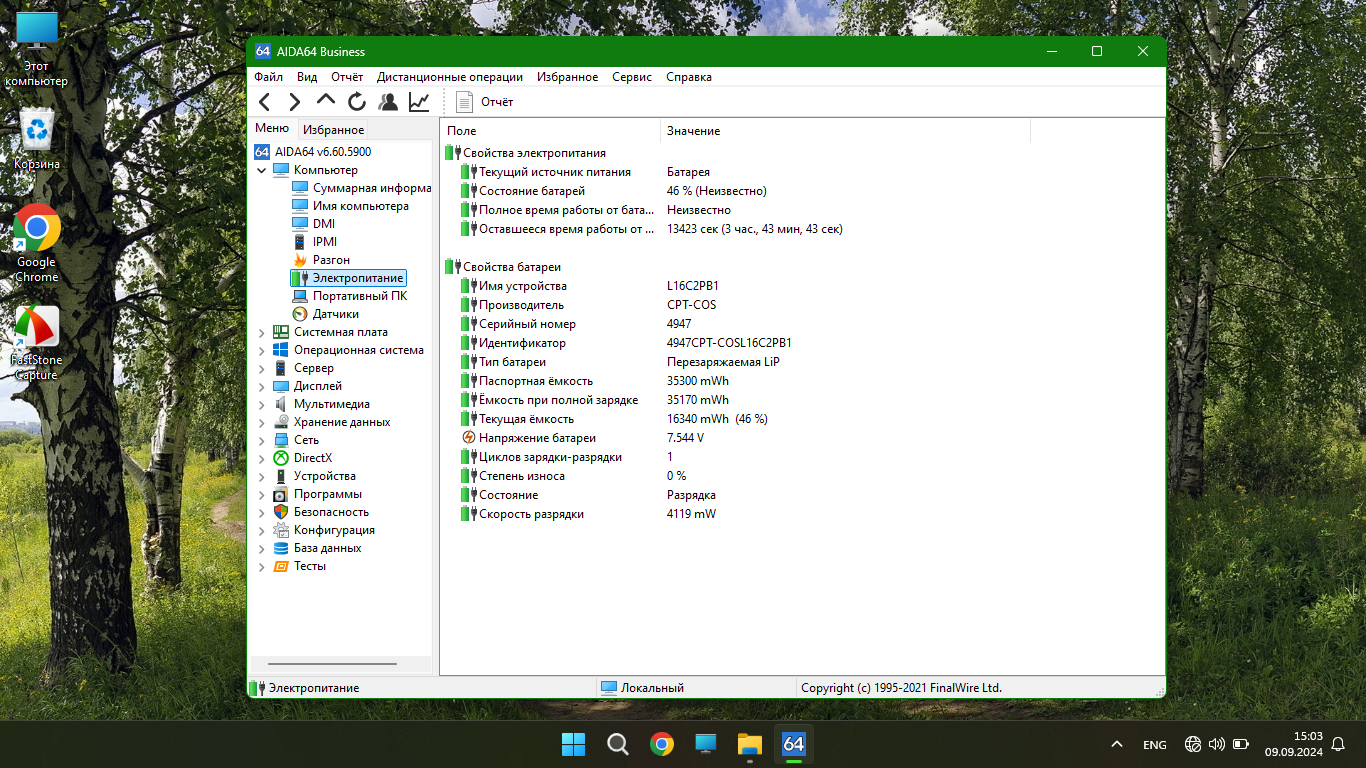Screen dimensions: 1366x768
Task: Open the graph chart icon in toolbar
Action: 419,102
